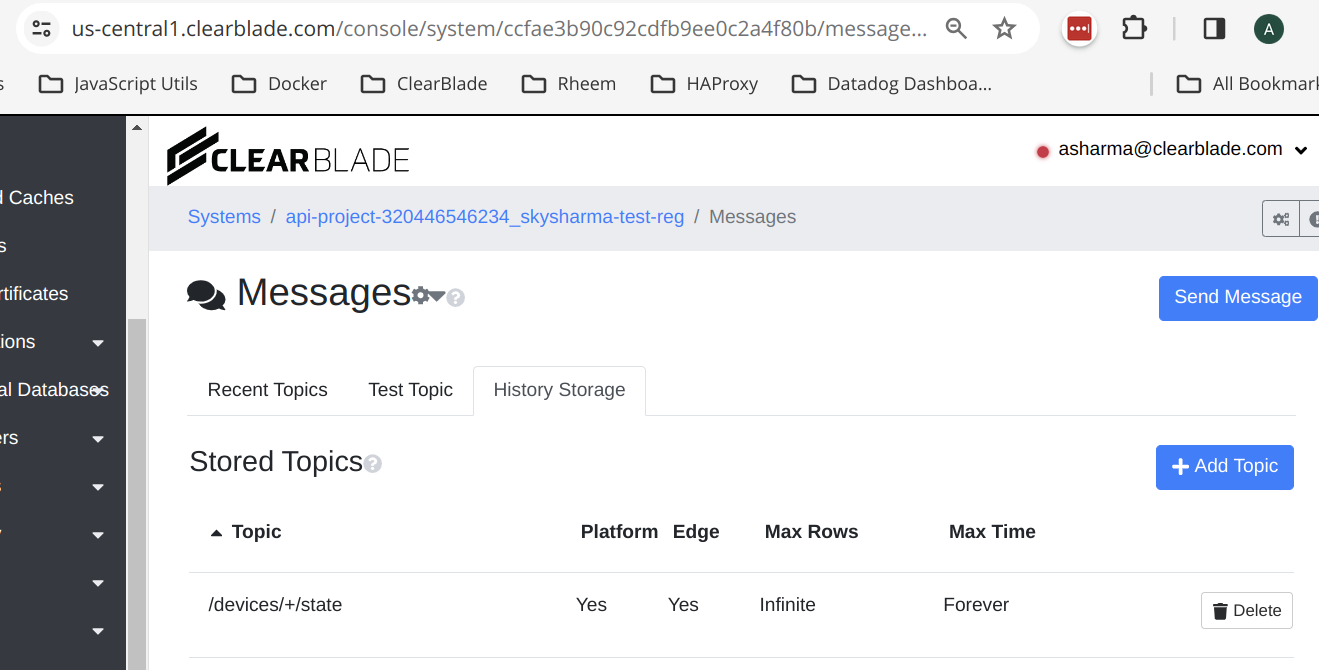1319x670 pixels.
Task: Click the zoom magnifier icon in address bar
Action: coord(956,29)
